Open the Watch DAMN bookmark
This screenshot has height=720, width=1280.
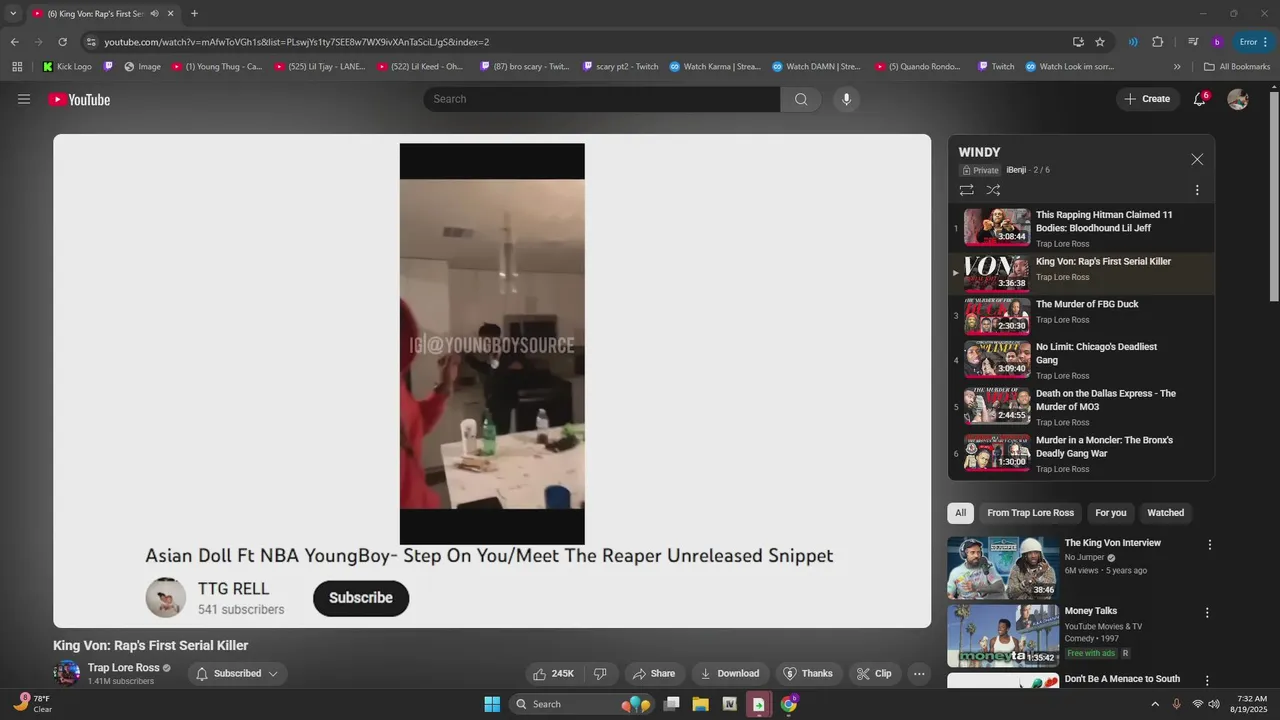pos(815,66)
